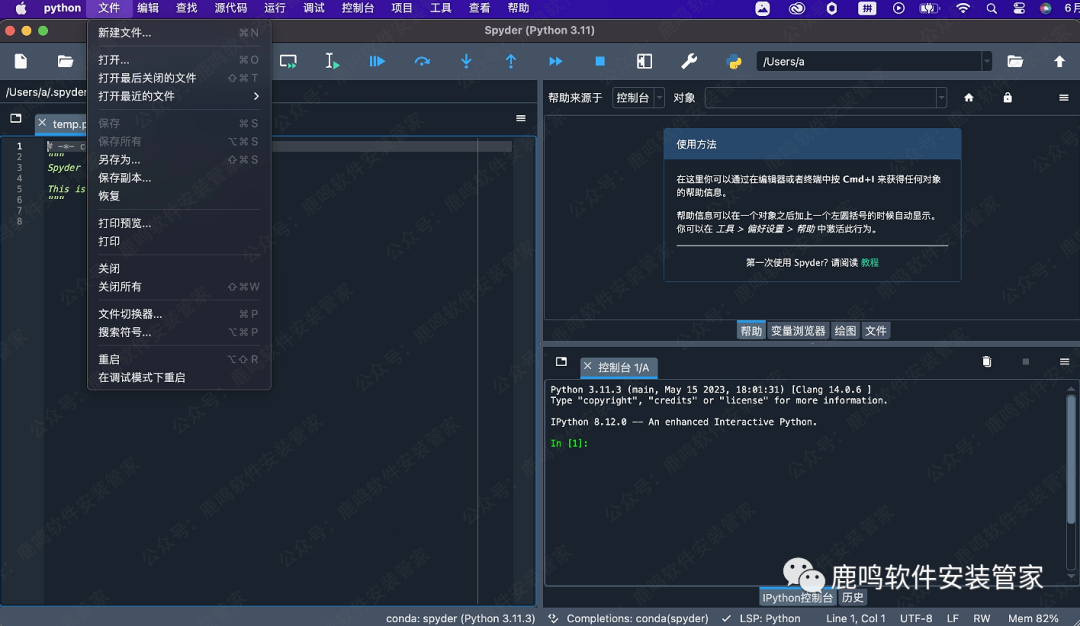Click the help pane home icon

coord(968,98)
